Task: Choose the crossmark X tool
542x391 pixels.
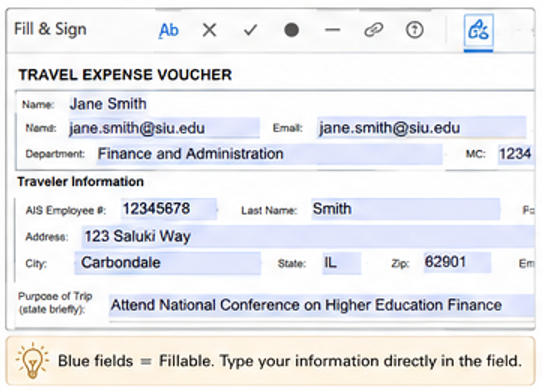Action: [x=209, y=30]
